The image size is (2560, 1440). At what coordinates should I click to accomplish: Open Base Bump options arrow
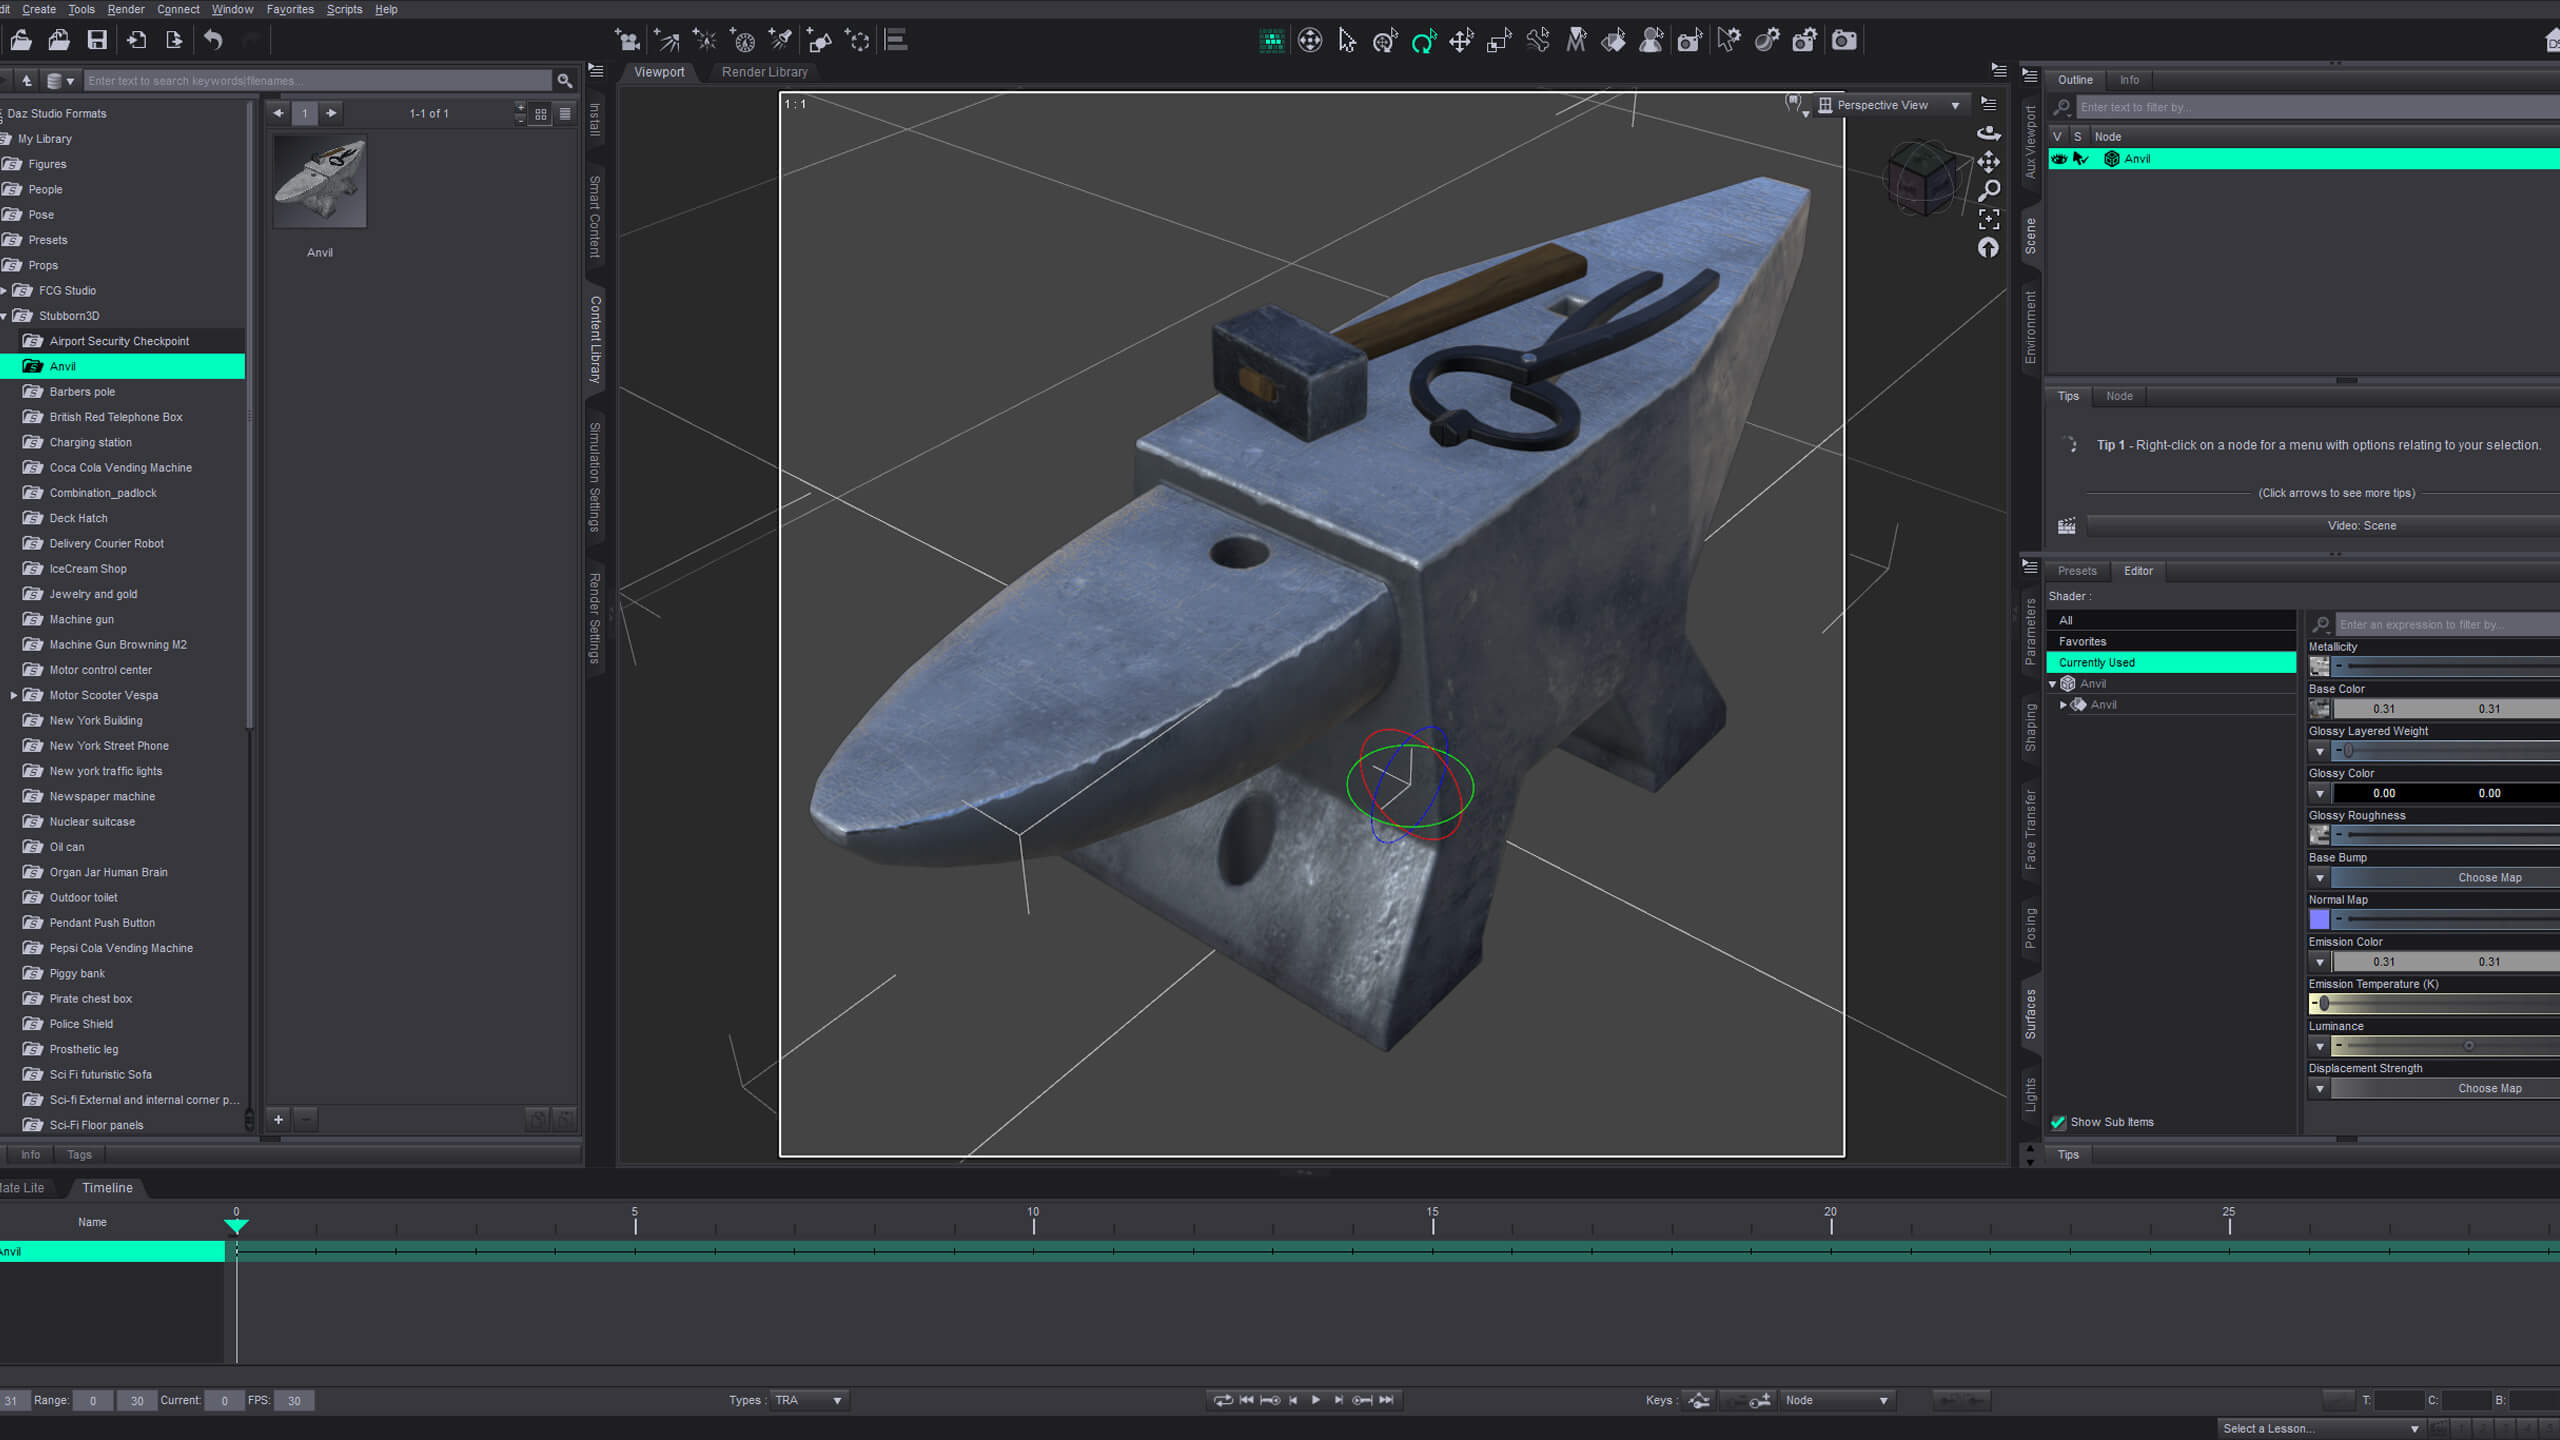coord(2320,878)
